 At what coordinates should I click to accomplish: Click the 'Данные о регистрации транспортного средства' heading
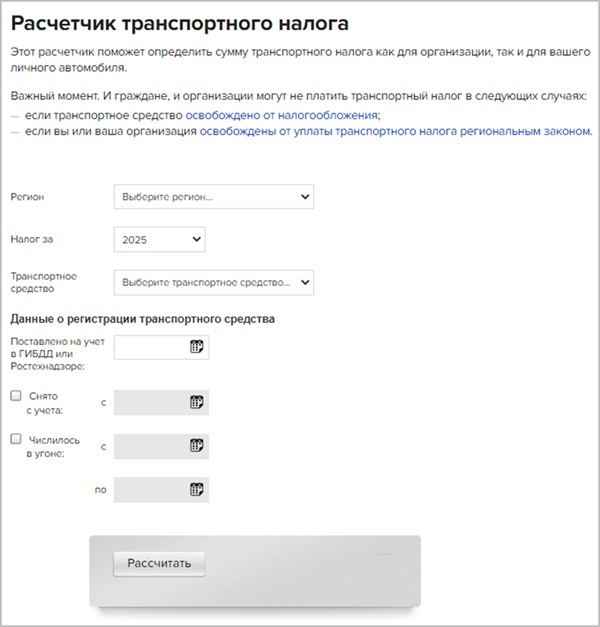tap(142, 319)
